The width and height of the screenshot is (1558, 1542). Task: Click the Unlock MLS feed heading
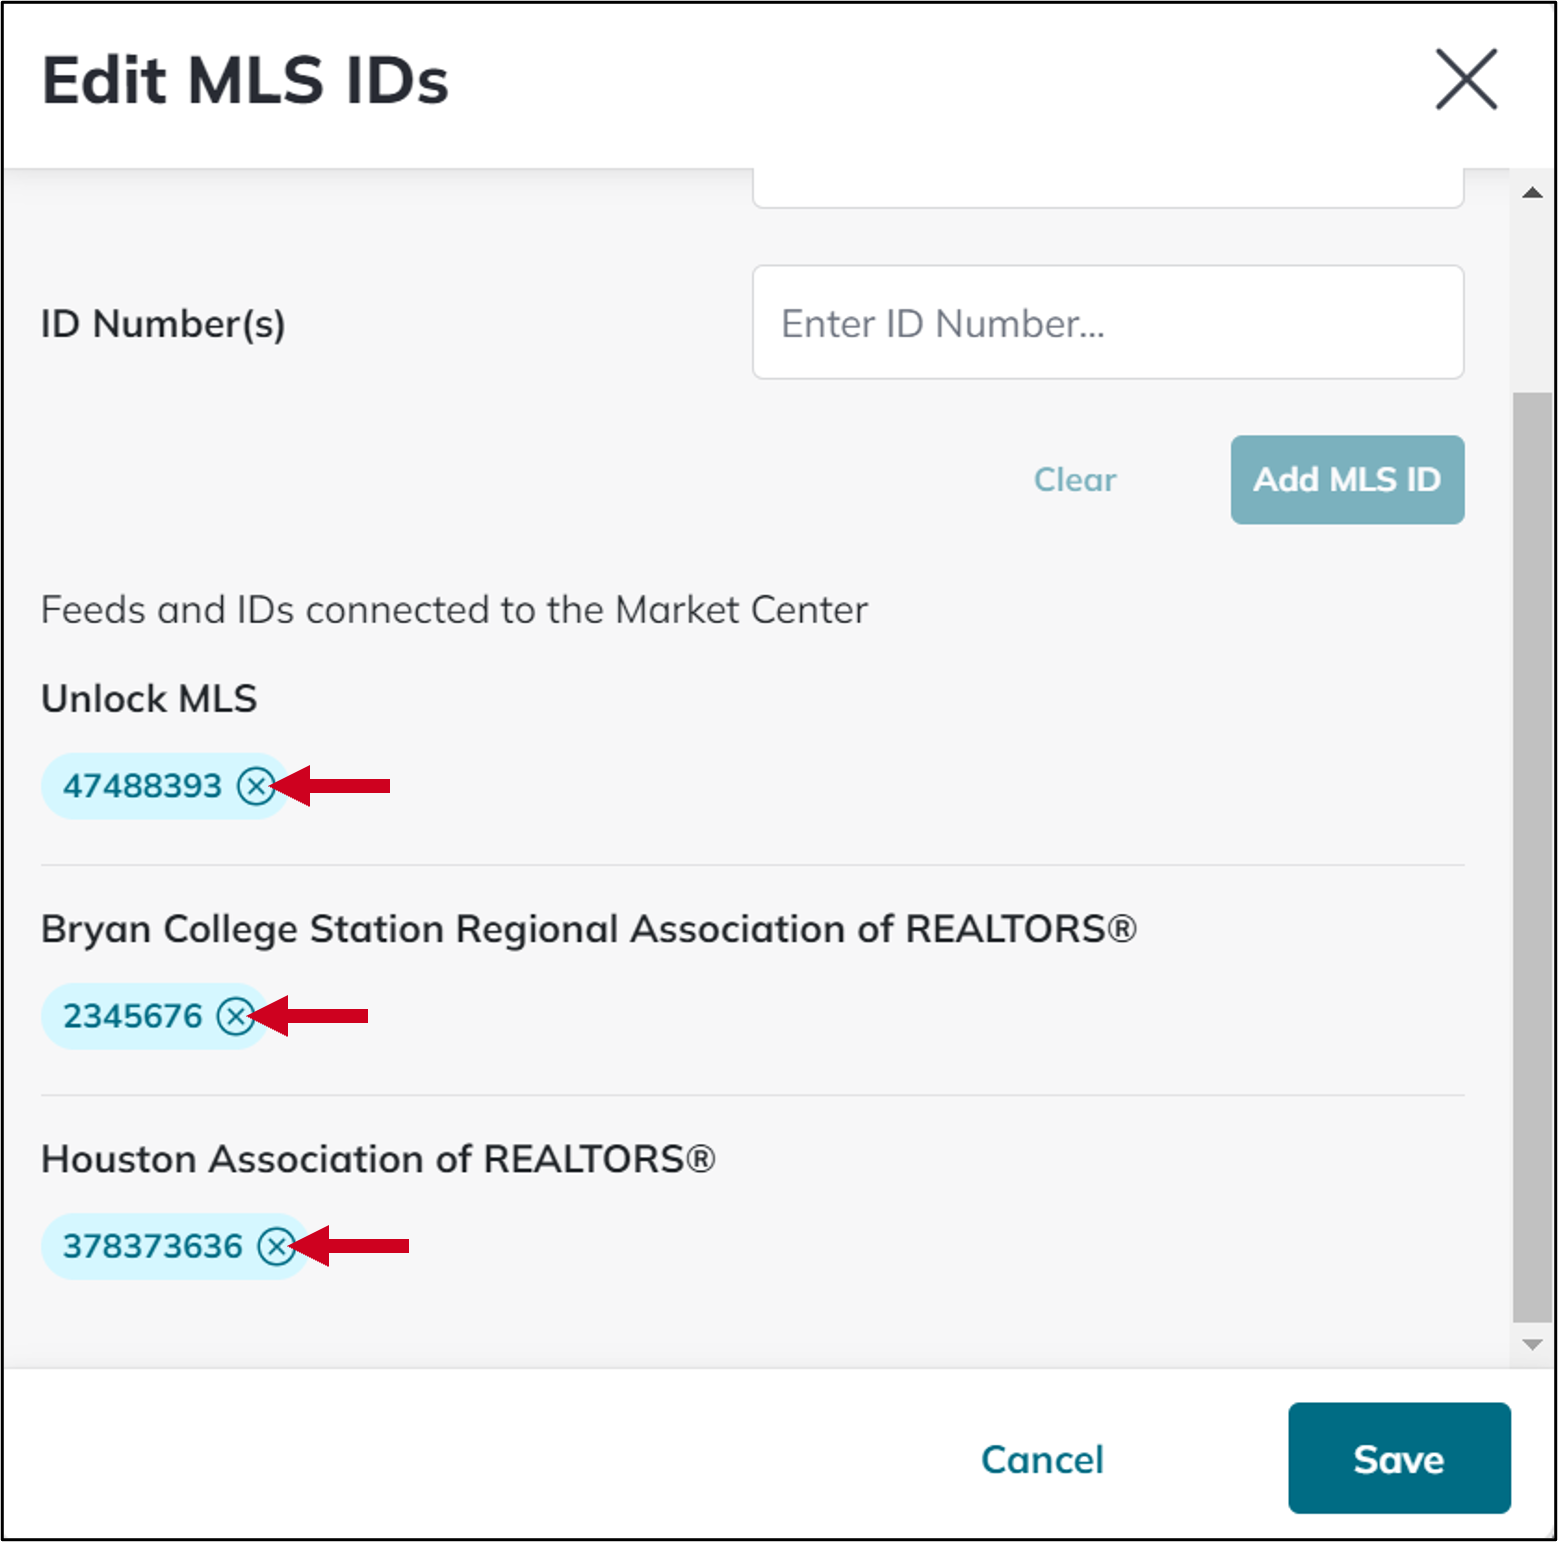tap(148, 699)
